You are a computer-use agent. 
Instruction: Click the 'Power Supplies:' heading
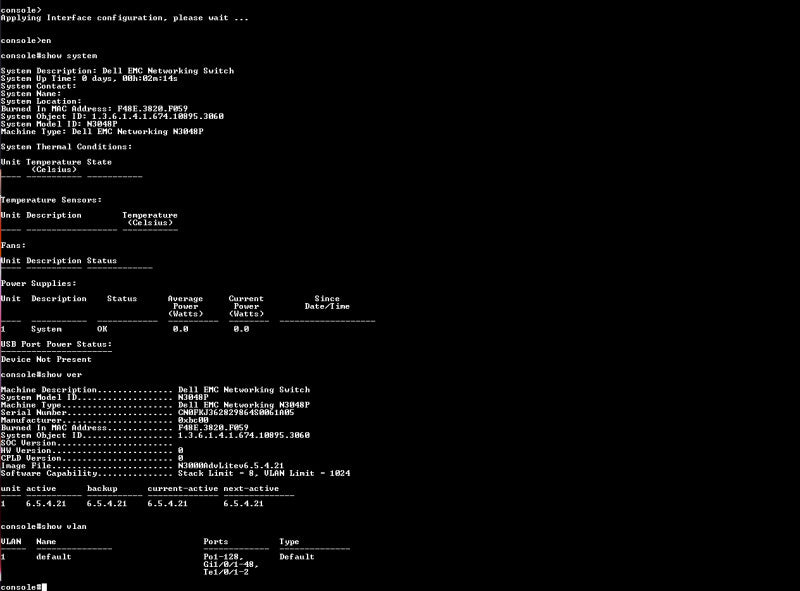coord(39,283)
